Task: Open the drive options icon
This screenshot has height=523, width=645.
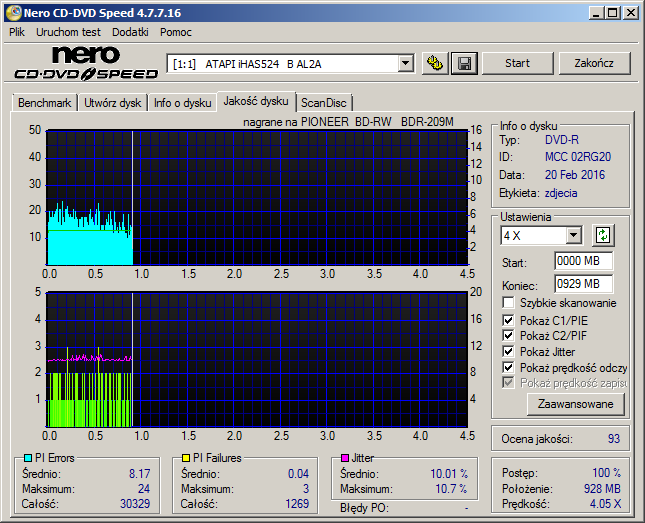Action: click(x=435, y=63)
